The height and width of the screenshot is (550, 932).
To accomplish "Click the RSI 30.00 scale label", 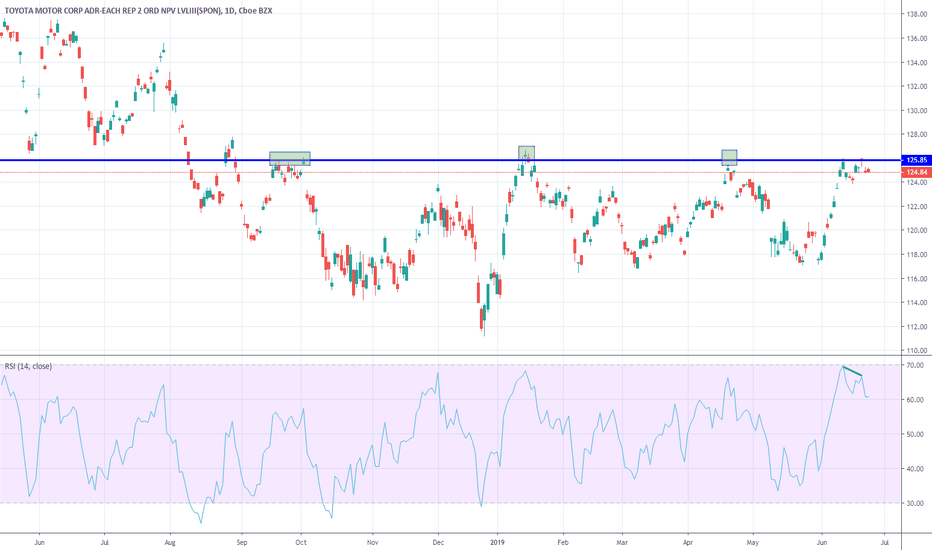I will [x=916, y=503].
